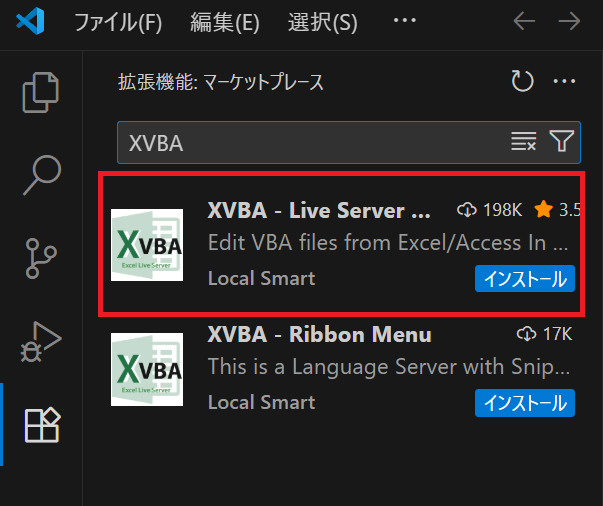Image resolution: width=603 pixels, height=506 pixels.
Task: Open the Source Control view
Action: 41,258
